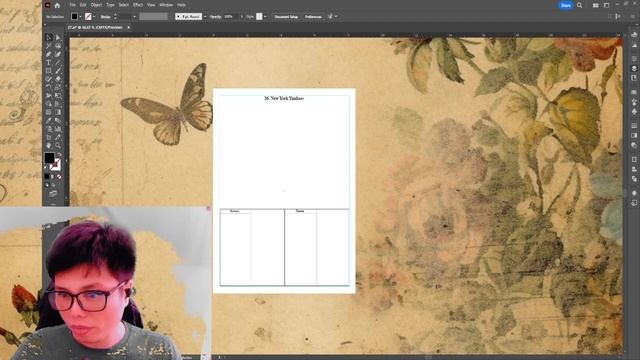Click the stroke weight stepper arrows
This screenshot has height=360, width=640.
click(115, 17)
